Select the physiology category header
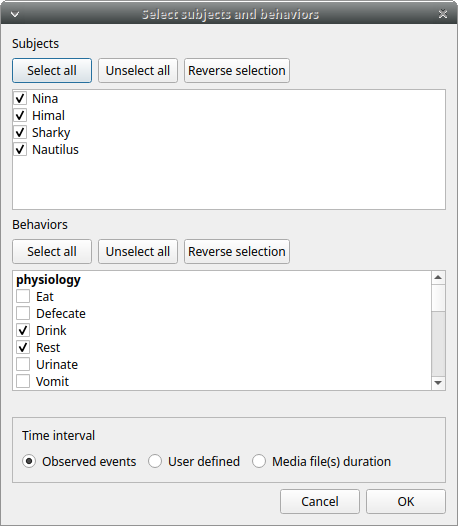Image resolution: width=458 pixels, height=526 pixels. pos(48,280)
